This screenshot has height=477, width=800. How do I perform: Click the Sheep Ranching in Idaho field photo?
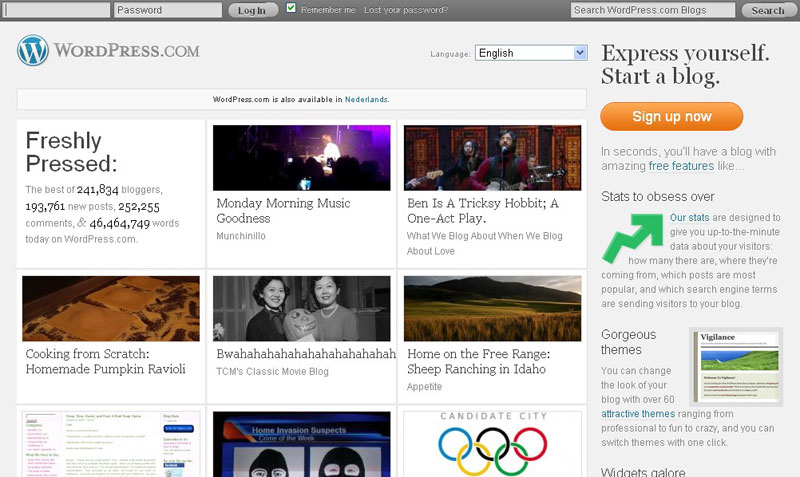tap(492, 308)
